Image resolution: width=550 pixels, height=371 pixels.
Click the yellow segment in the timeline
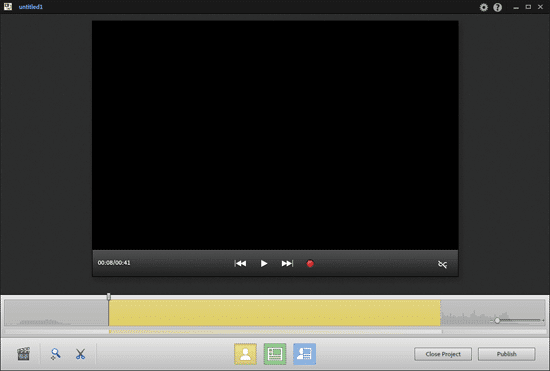[x=274, y=313]
